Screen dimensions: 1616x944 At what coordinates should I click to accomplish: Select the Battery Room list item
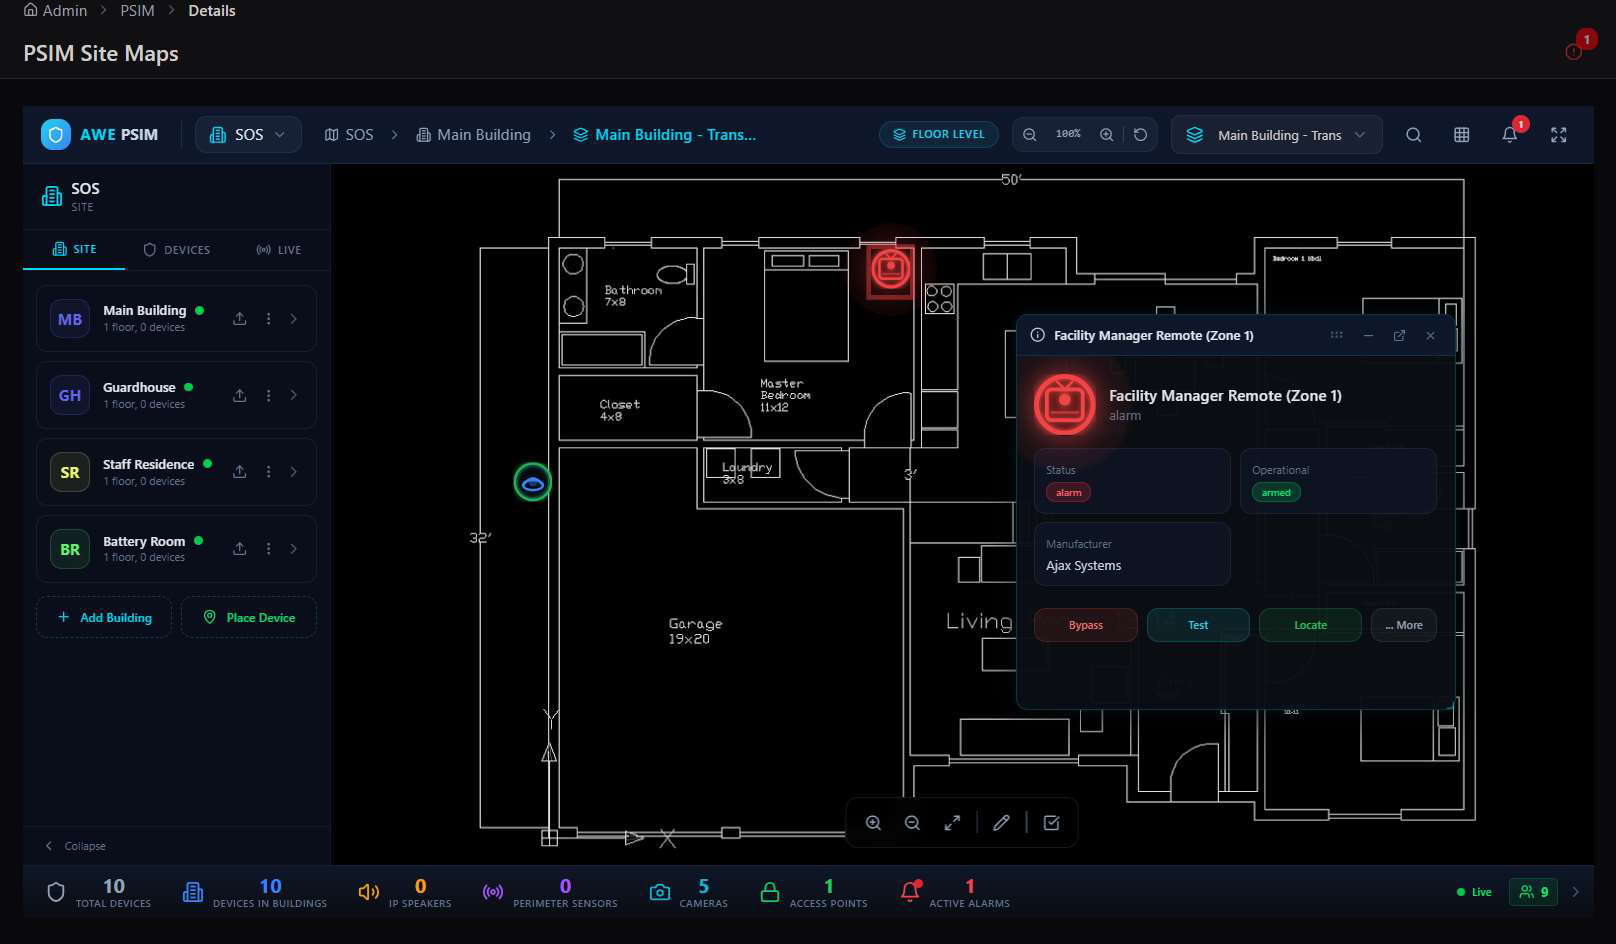[176, 548]
